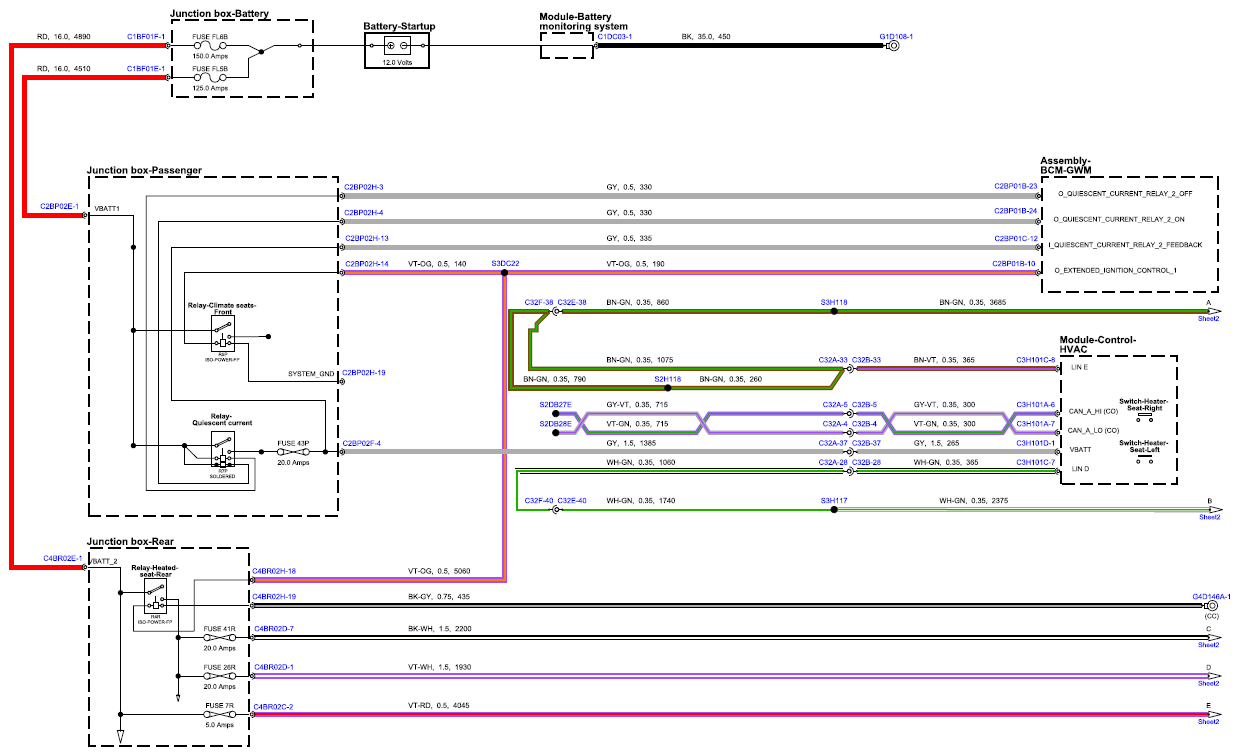Screen dimensions: 1239x756
Task: Click the Relay-Climate seats-Front relay symbol
Action: (221, 333)
